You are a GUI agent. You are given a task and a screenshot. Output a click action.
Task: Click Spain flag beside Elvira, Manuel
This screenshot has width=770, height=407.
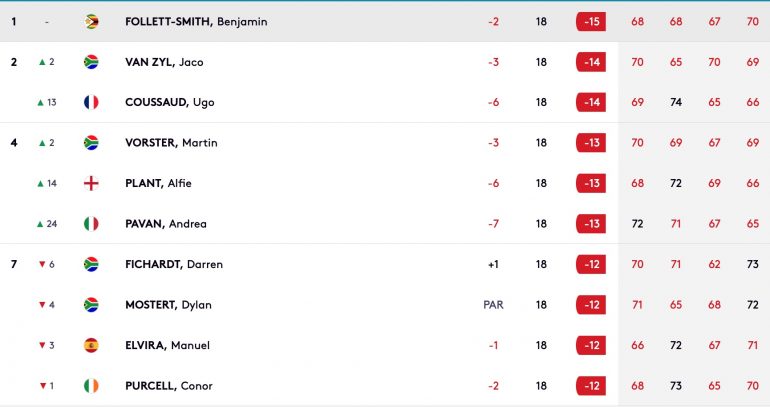click(x=91, y=345)
